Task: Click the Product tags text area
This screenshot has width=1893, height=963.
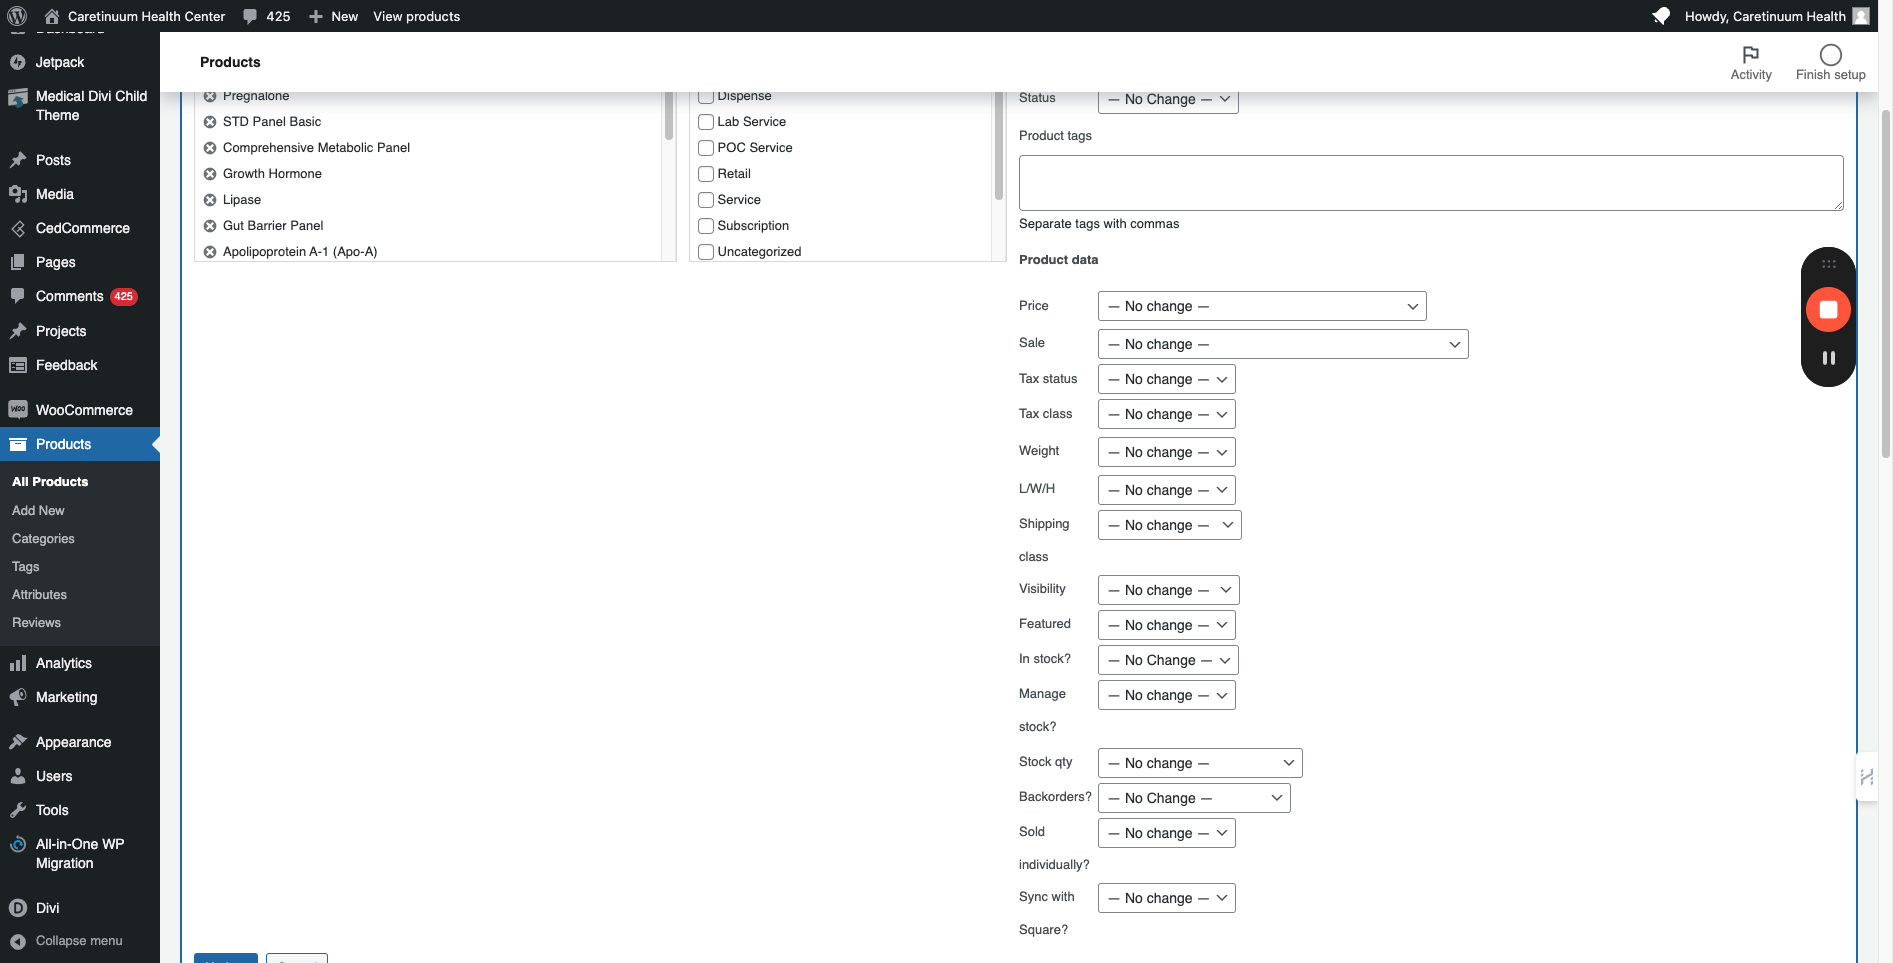Action: (1431, 183)
